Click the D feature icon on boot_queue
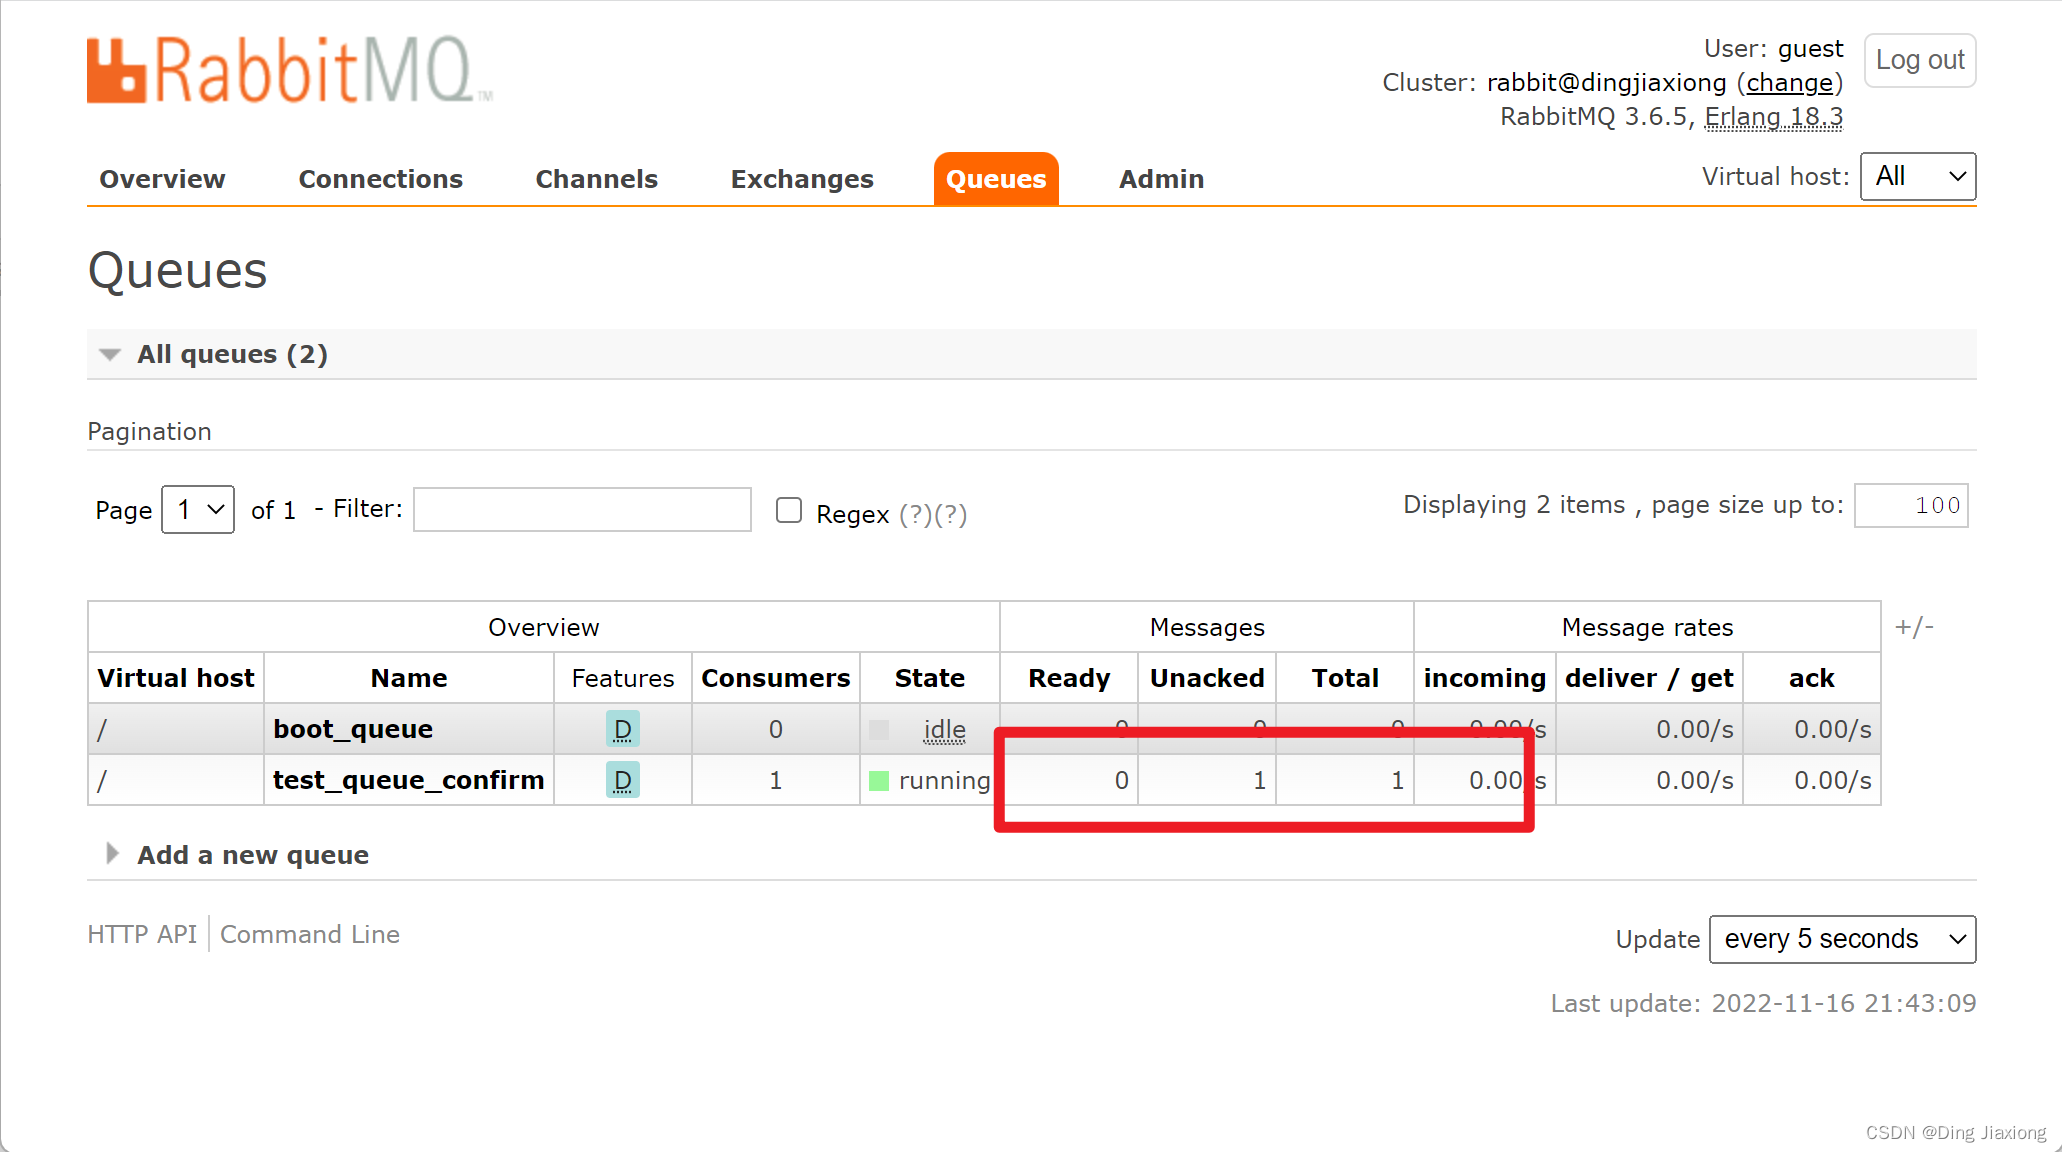Screen dimensions: 2062x1152 click(620, 728)
